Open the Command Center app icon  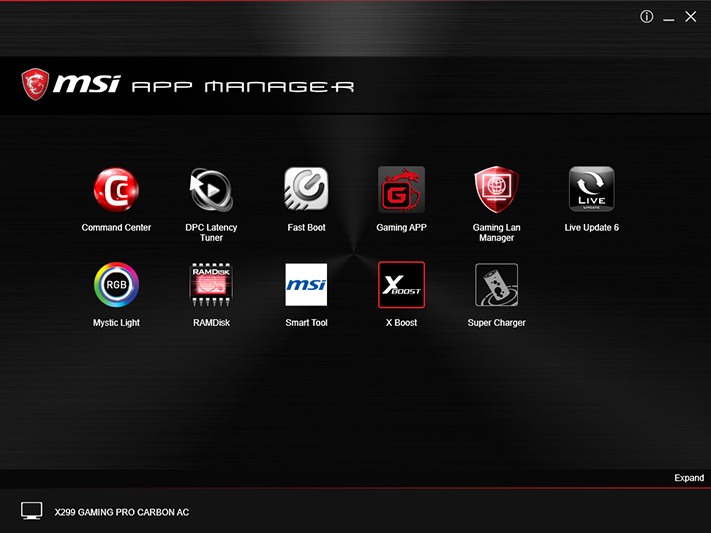[116, 190]
